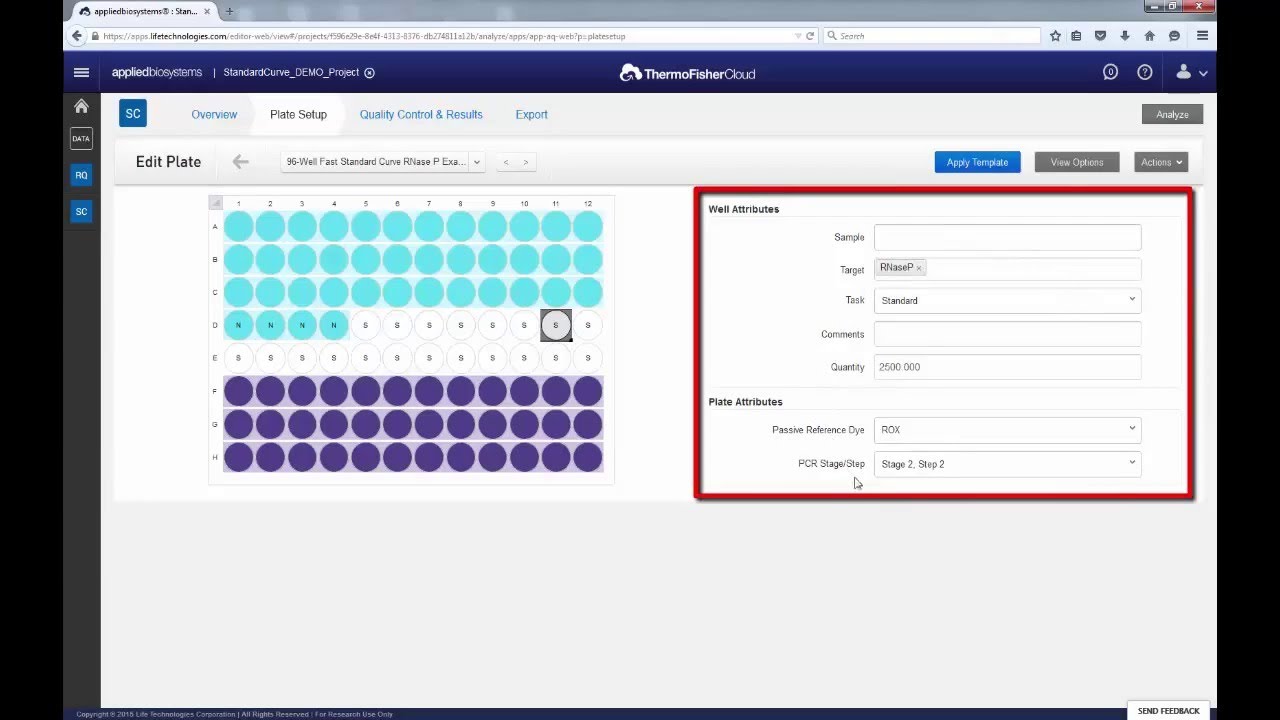Open the Export tab
Viewport: 1280px width, 720px height.
[x=531, y=114]
